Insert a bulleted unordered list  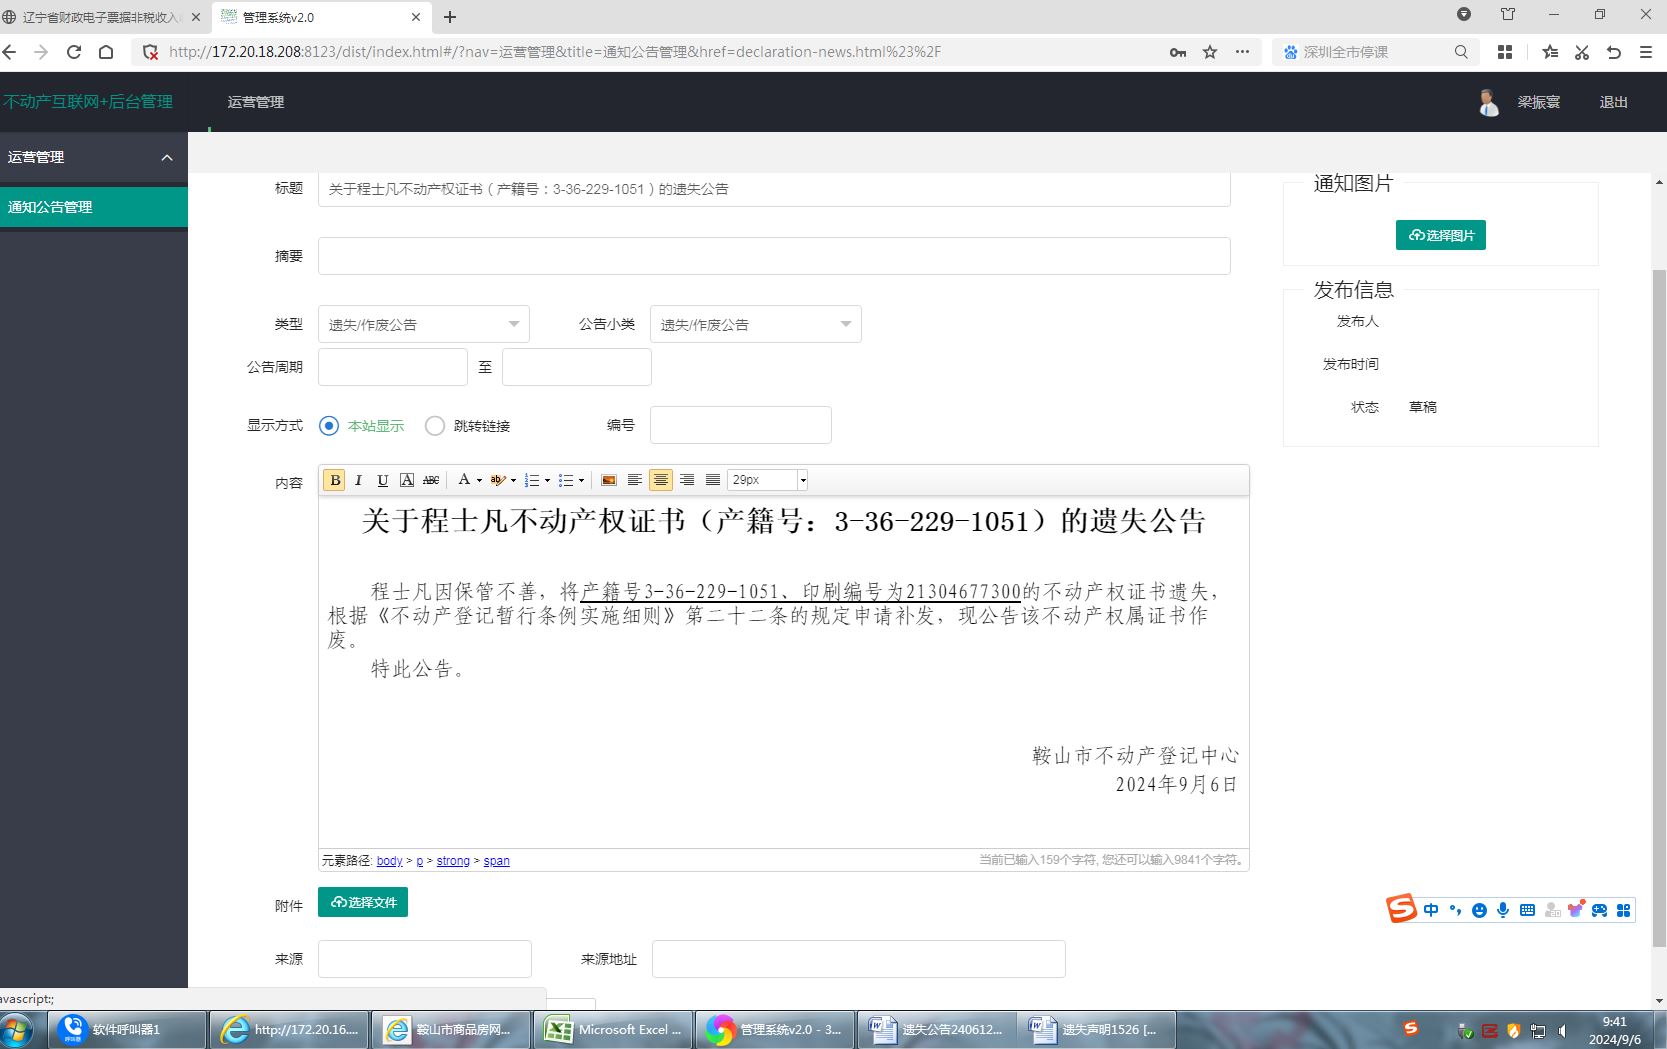[x=566, y=480]
